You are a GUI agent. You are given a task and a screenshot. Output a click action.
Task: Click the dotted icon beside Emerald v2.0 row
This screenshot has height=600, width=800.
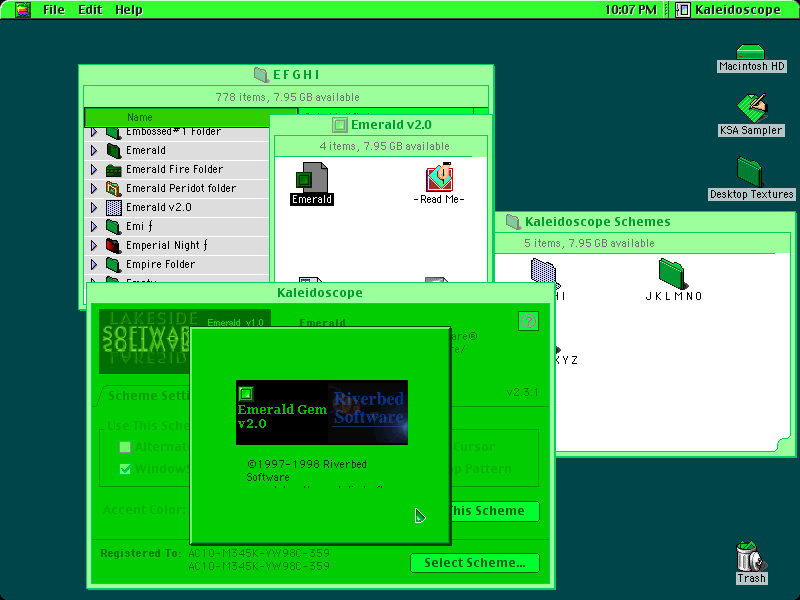click(x=113, y=208)
